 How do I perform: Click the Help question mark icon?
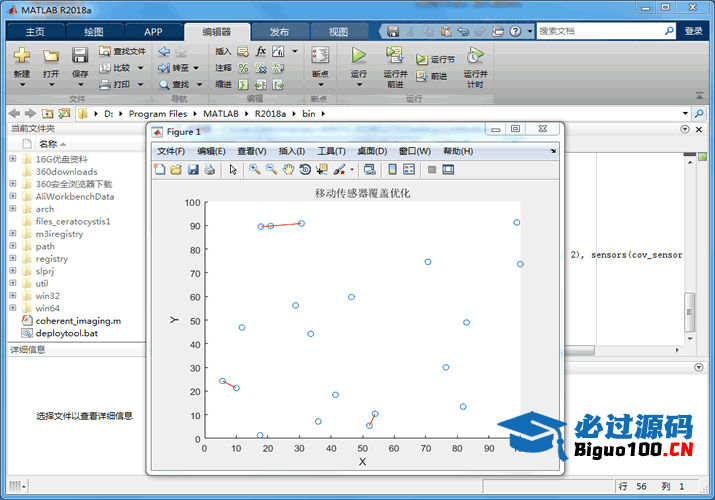coord(515,31)
